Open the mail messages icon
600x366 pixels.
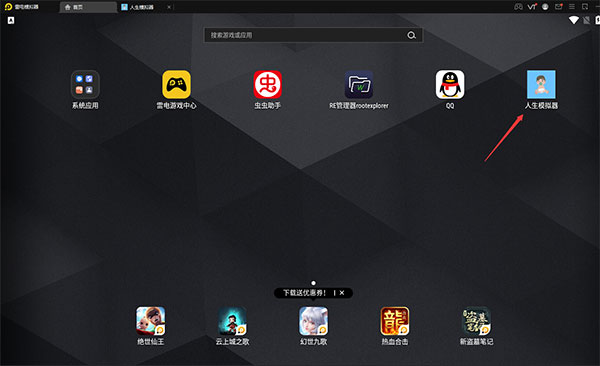(558, 7)
